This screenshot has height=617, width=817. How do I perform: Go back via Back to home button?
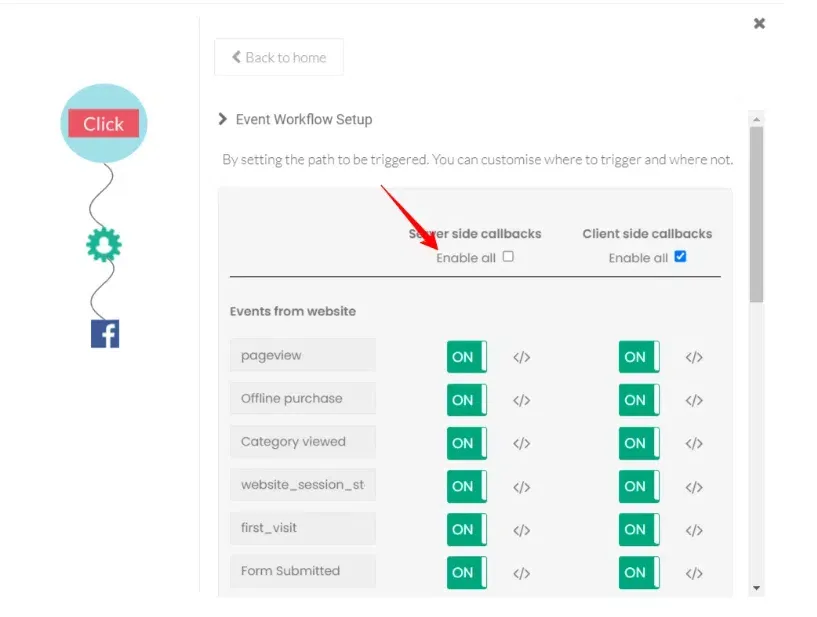[x=279, y=57]
